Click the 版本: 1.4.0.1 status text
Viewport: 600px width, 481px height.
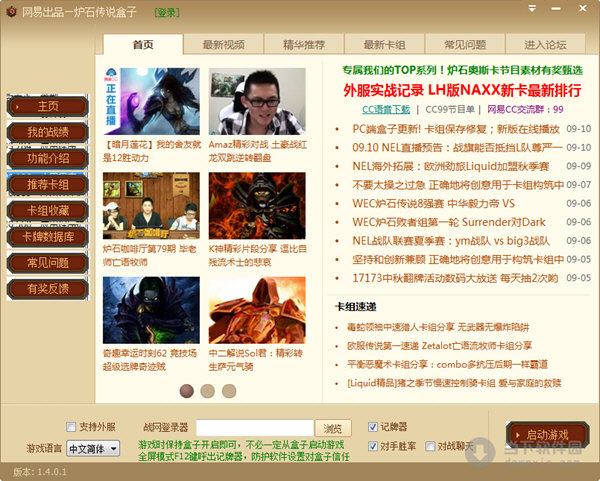tap(40, 472)
